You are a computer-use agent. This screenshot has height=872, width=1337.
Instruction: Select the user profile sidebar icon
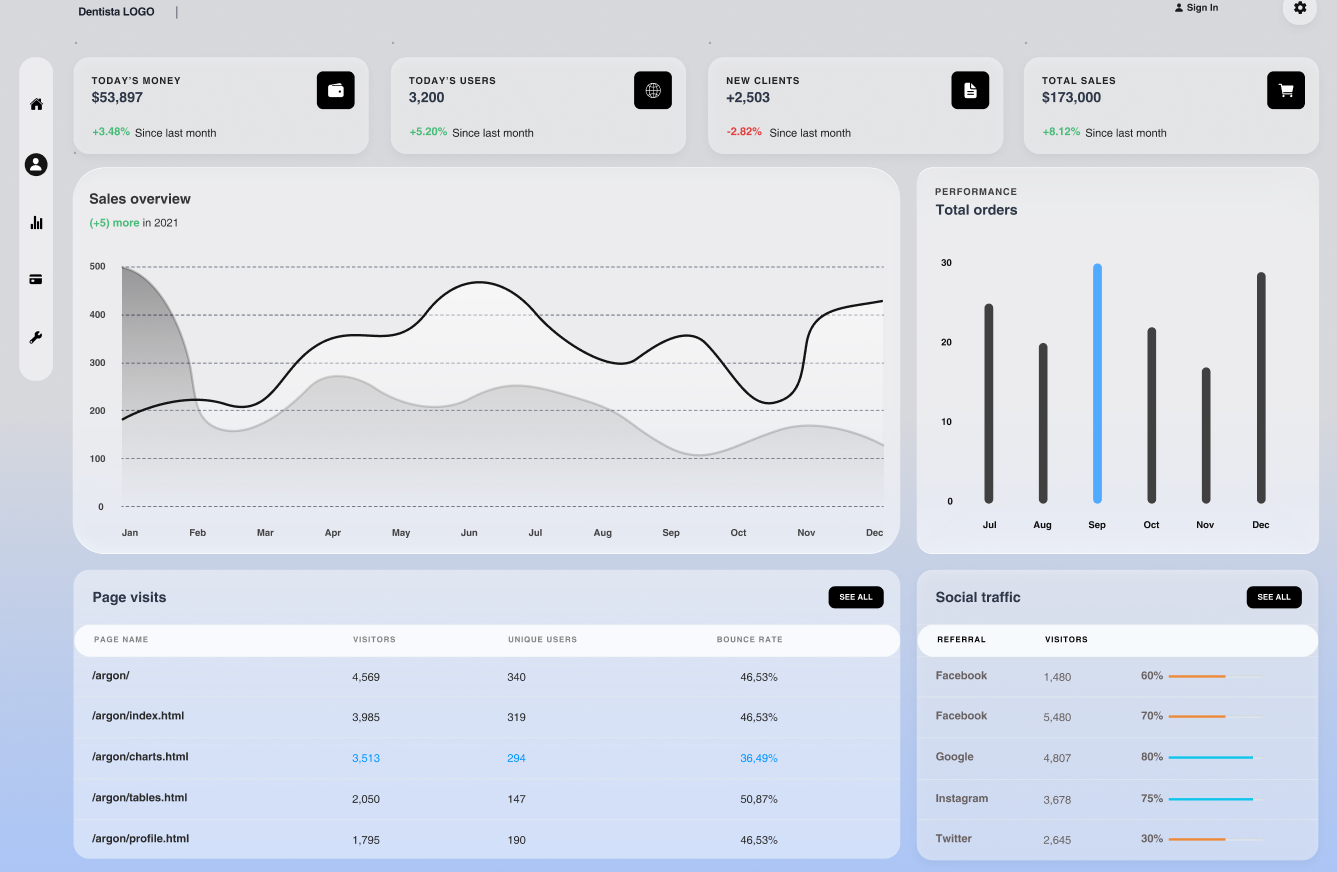point(36,164)
